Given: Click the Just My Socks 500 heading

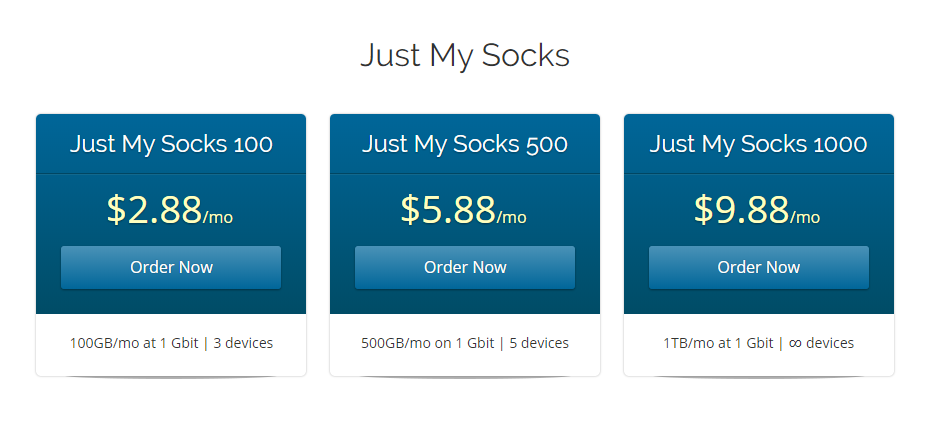Looking at the screenshot, I should pyautogui.click(x=465, y=145).
